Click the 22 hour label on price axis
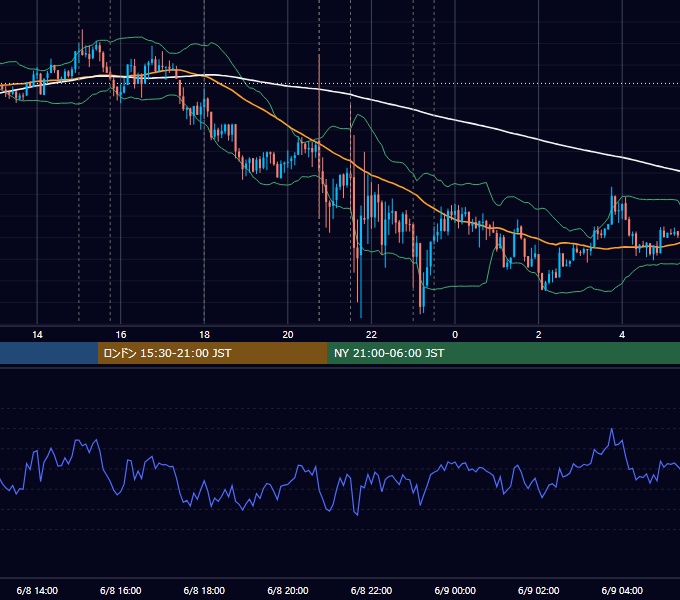The image size is (680, 600). (371, 335)
